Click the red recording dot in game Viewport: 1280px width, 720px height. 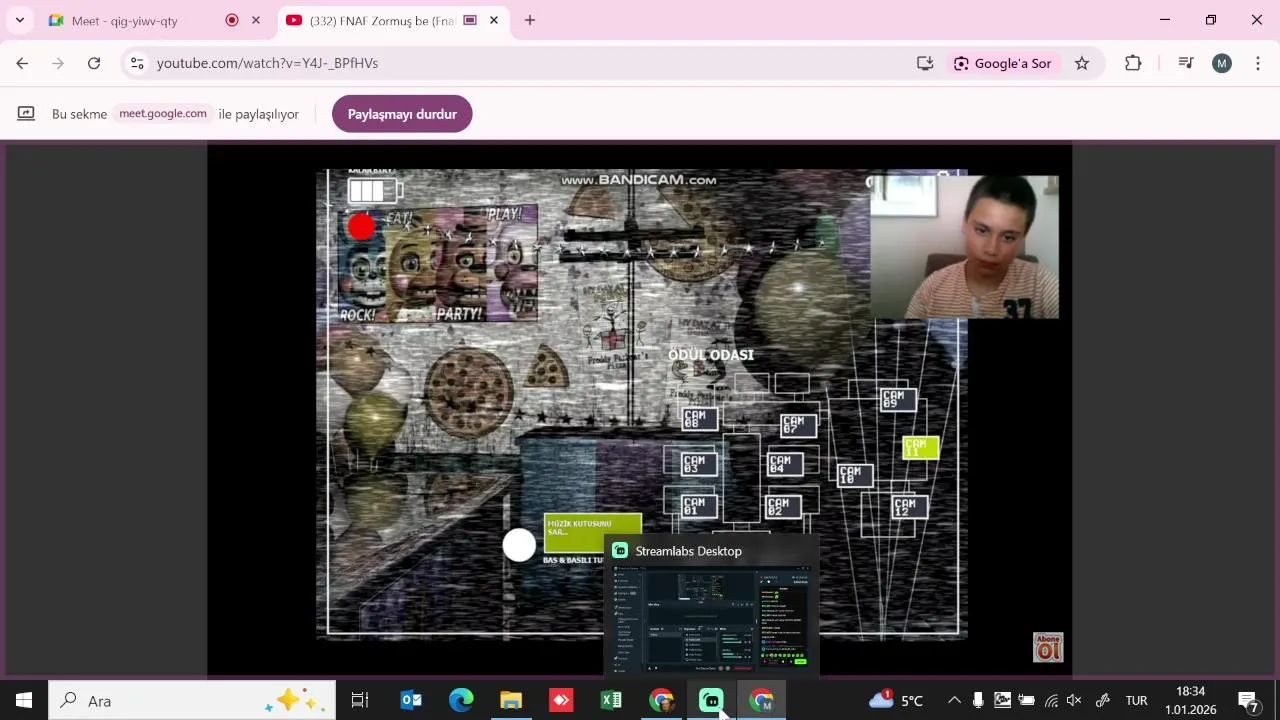(x=361, y=227)
